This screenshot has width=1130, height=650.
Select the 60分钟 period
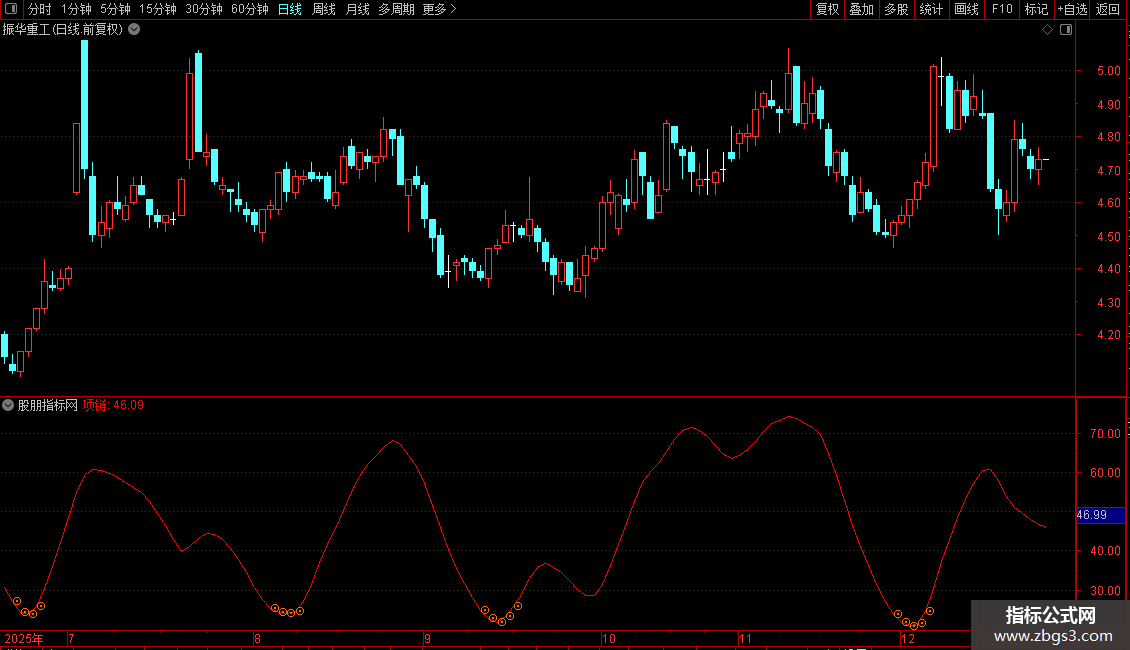[x=249, y=9]
